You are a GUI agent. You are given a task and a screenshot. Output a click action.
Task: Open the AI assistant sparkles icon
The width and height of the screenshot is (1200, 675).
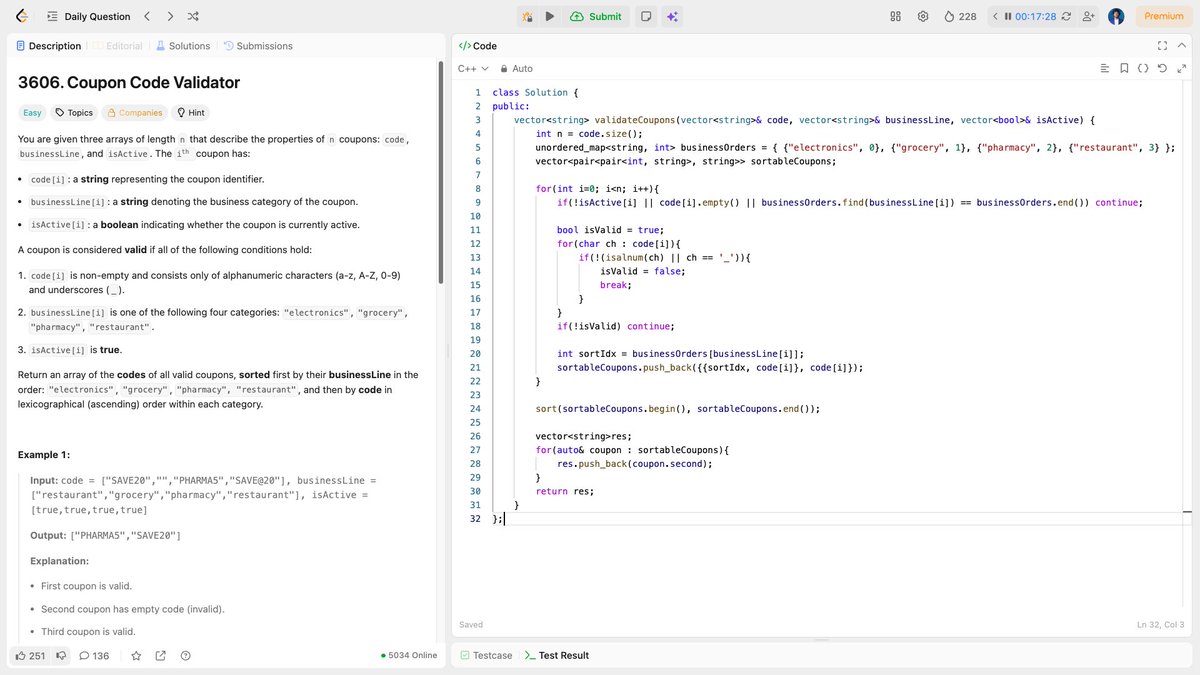pyautogui.click(x=673, y=16)
